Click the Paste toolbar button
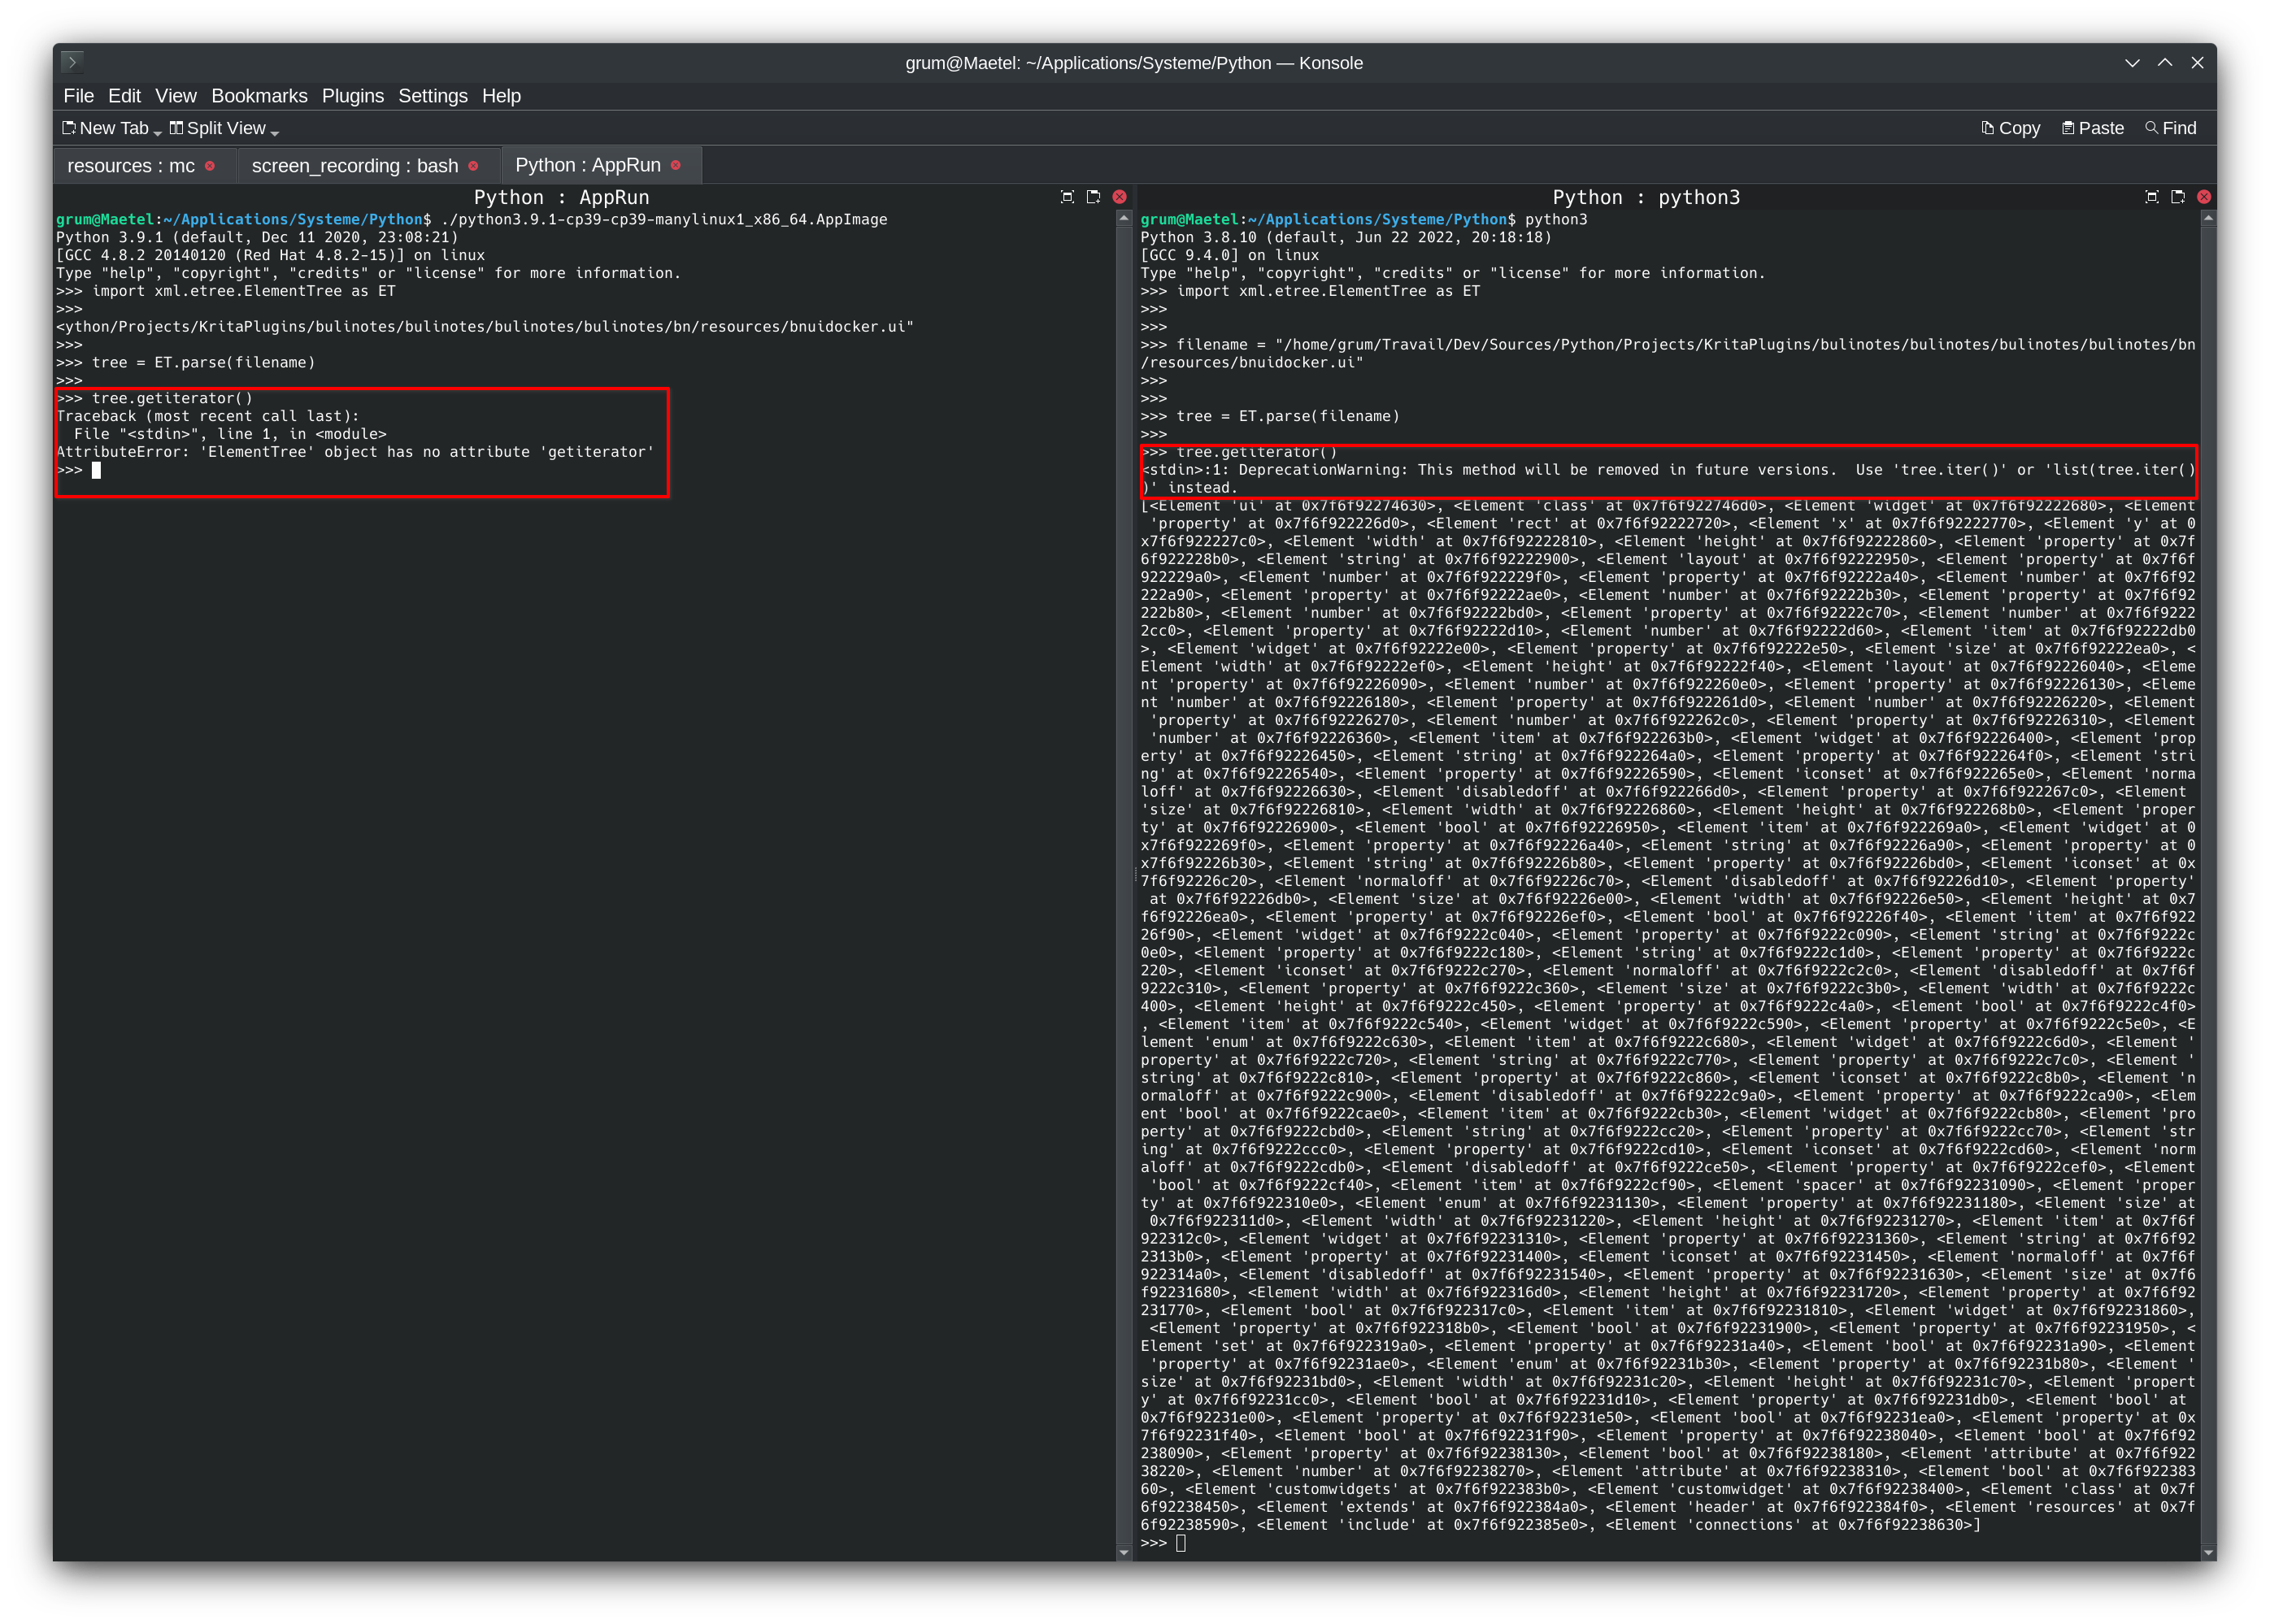 click(2093, 128)
